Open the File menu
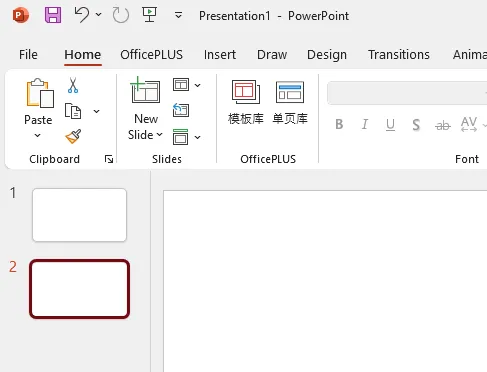The height and width of the screenshot is (372, 487). (x=28, y=55)
